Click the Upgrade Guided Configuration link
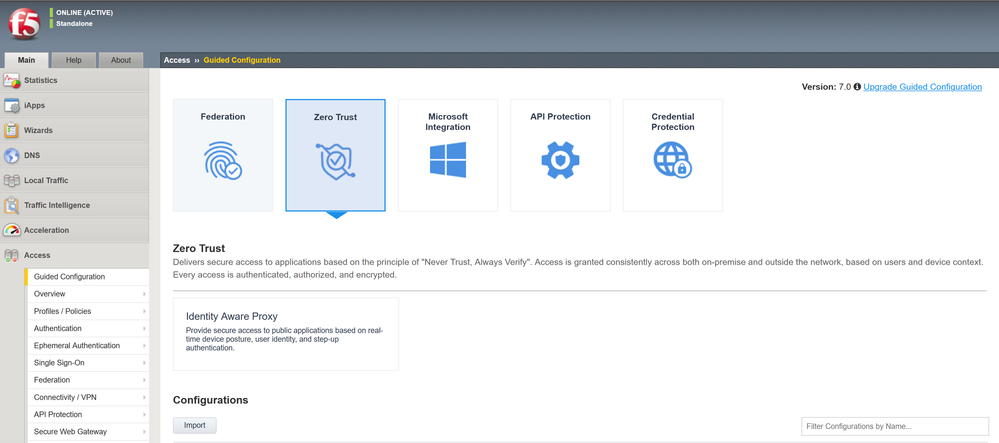This screenshot has height=443, width=999. [x=923, y=87]
